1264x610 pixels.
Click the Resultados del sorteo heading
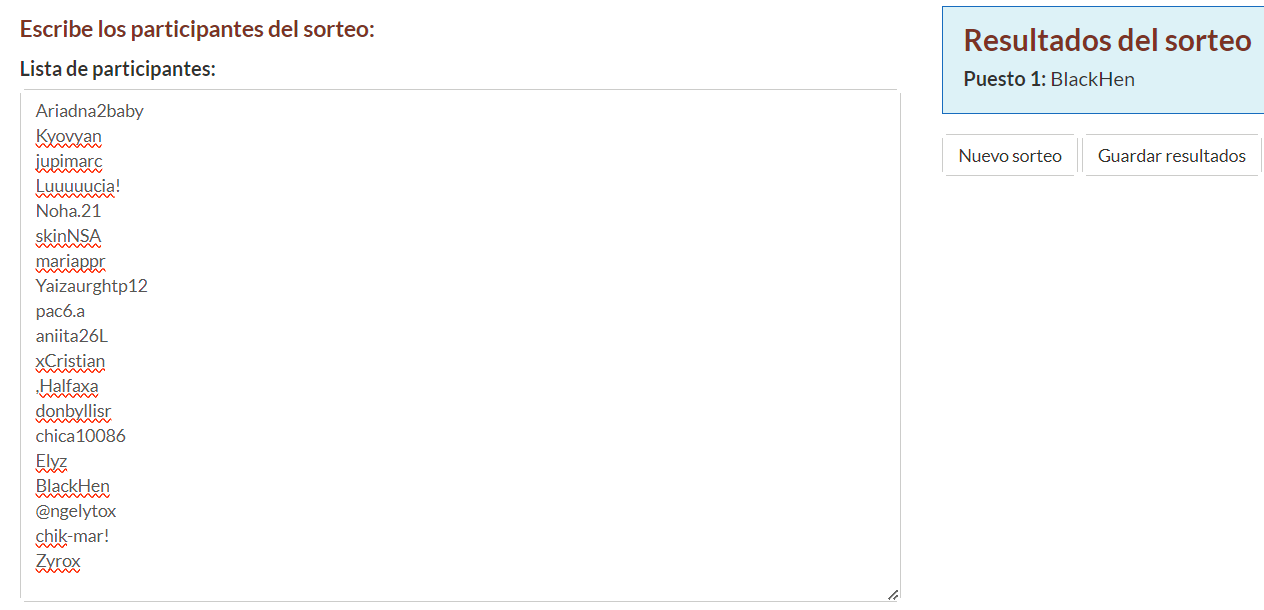pyautogui.click(x=1107, y=40)
